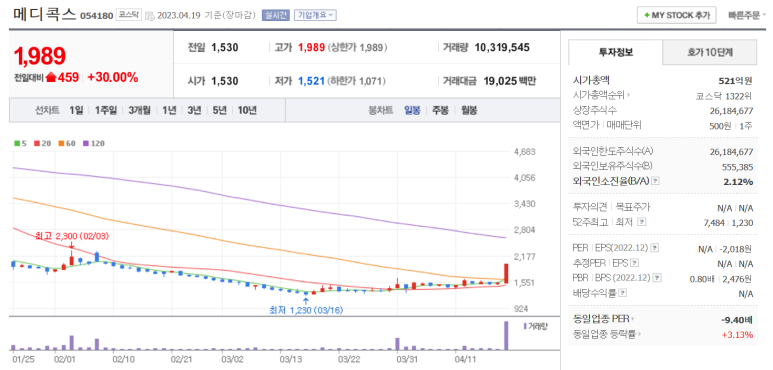This screenshot has width=773, height=370.
Task: Select the 일봉 daily candle chart
Action: click(x=412, y=110)
